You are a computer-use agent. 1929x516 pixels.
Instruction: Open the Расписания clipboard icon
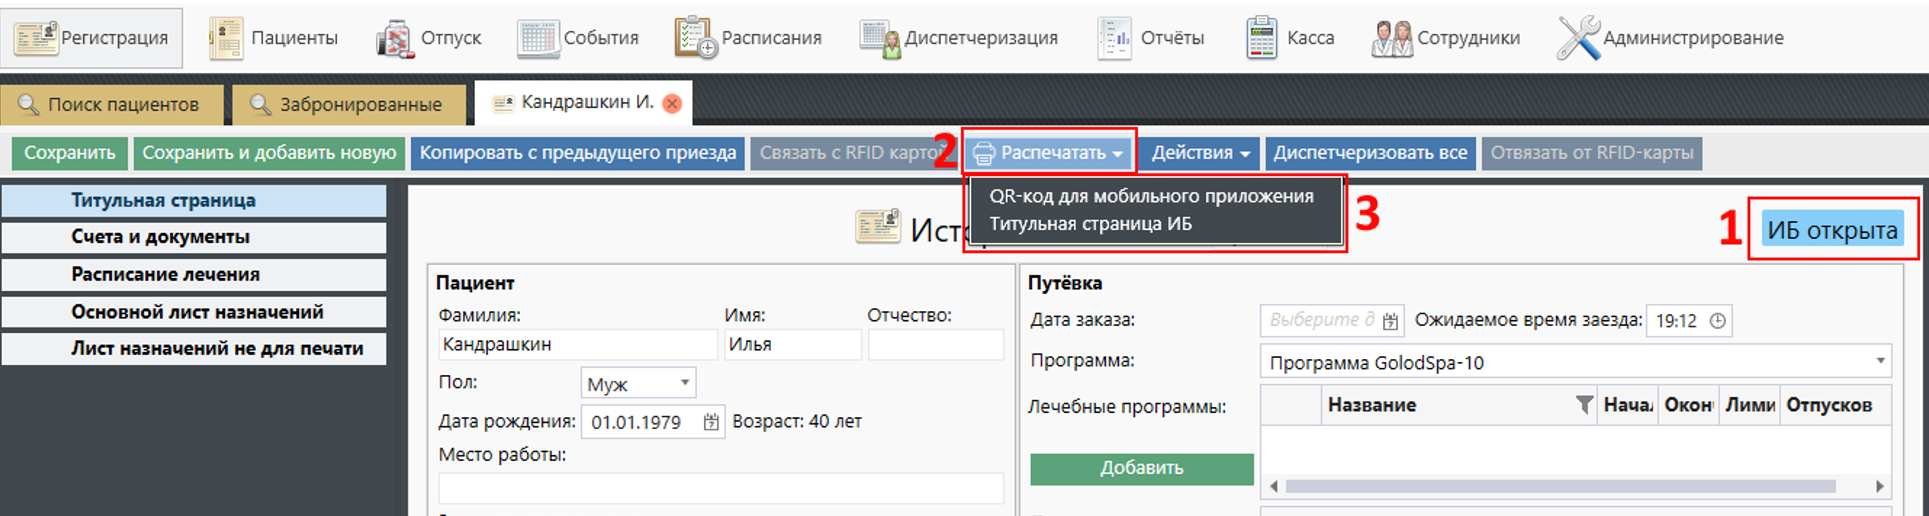695,38
